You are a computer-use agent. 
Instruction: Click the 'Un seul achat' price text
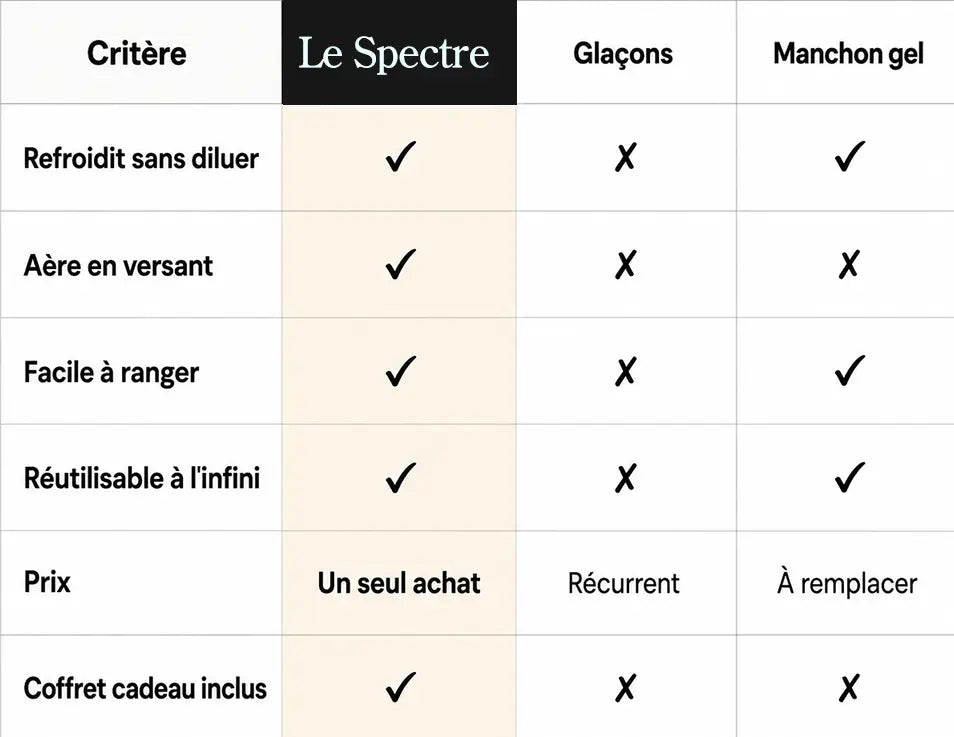click(399, 583)
